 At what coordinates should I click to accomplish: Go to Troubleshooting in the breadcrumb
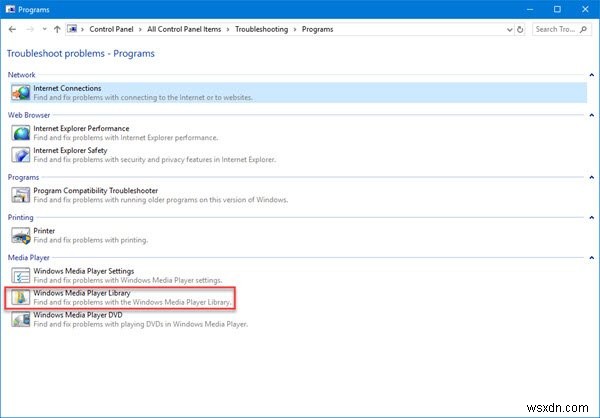pos(260,30)
